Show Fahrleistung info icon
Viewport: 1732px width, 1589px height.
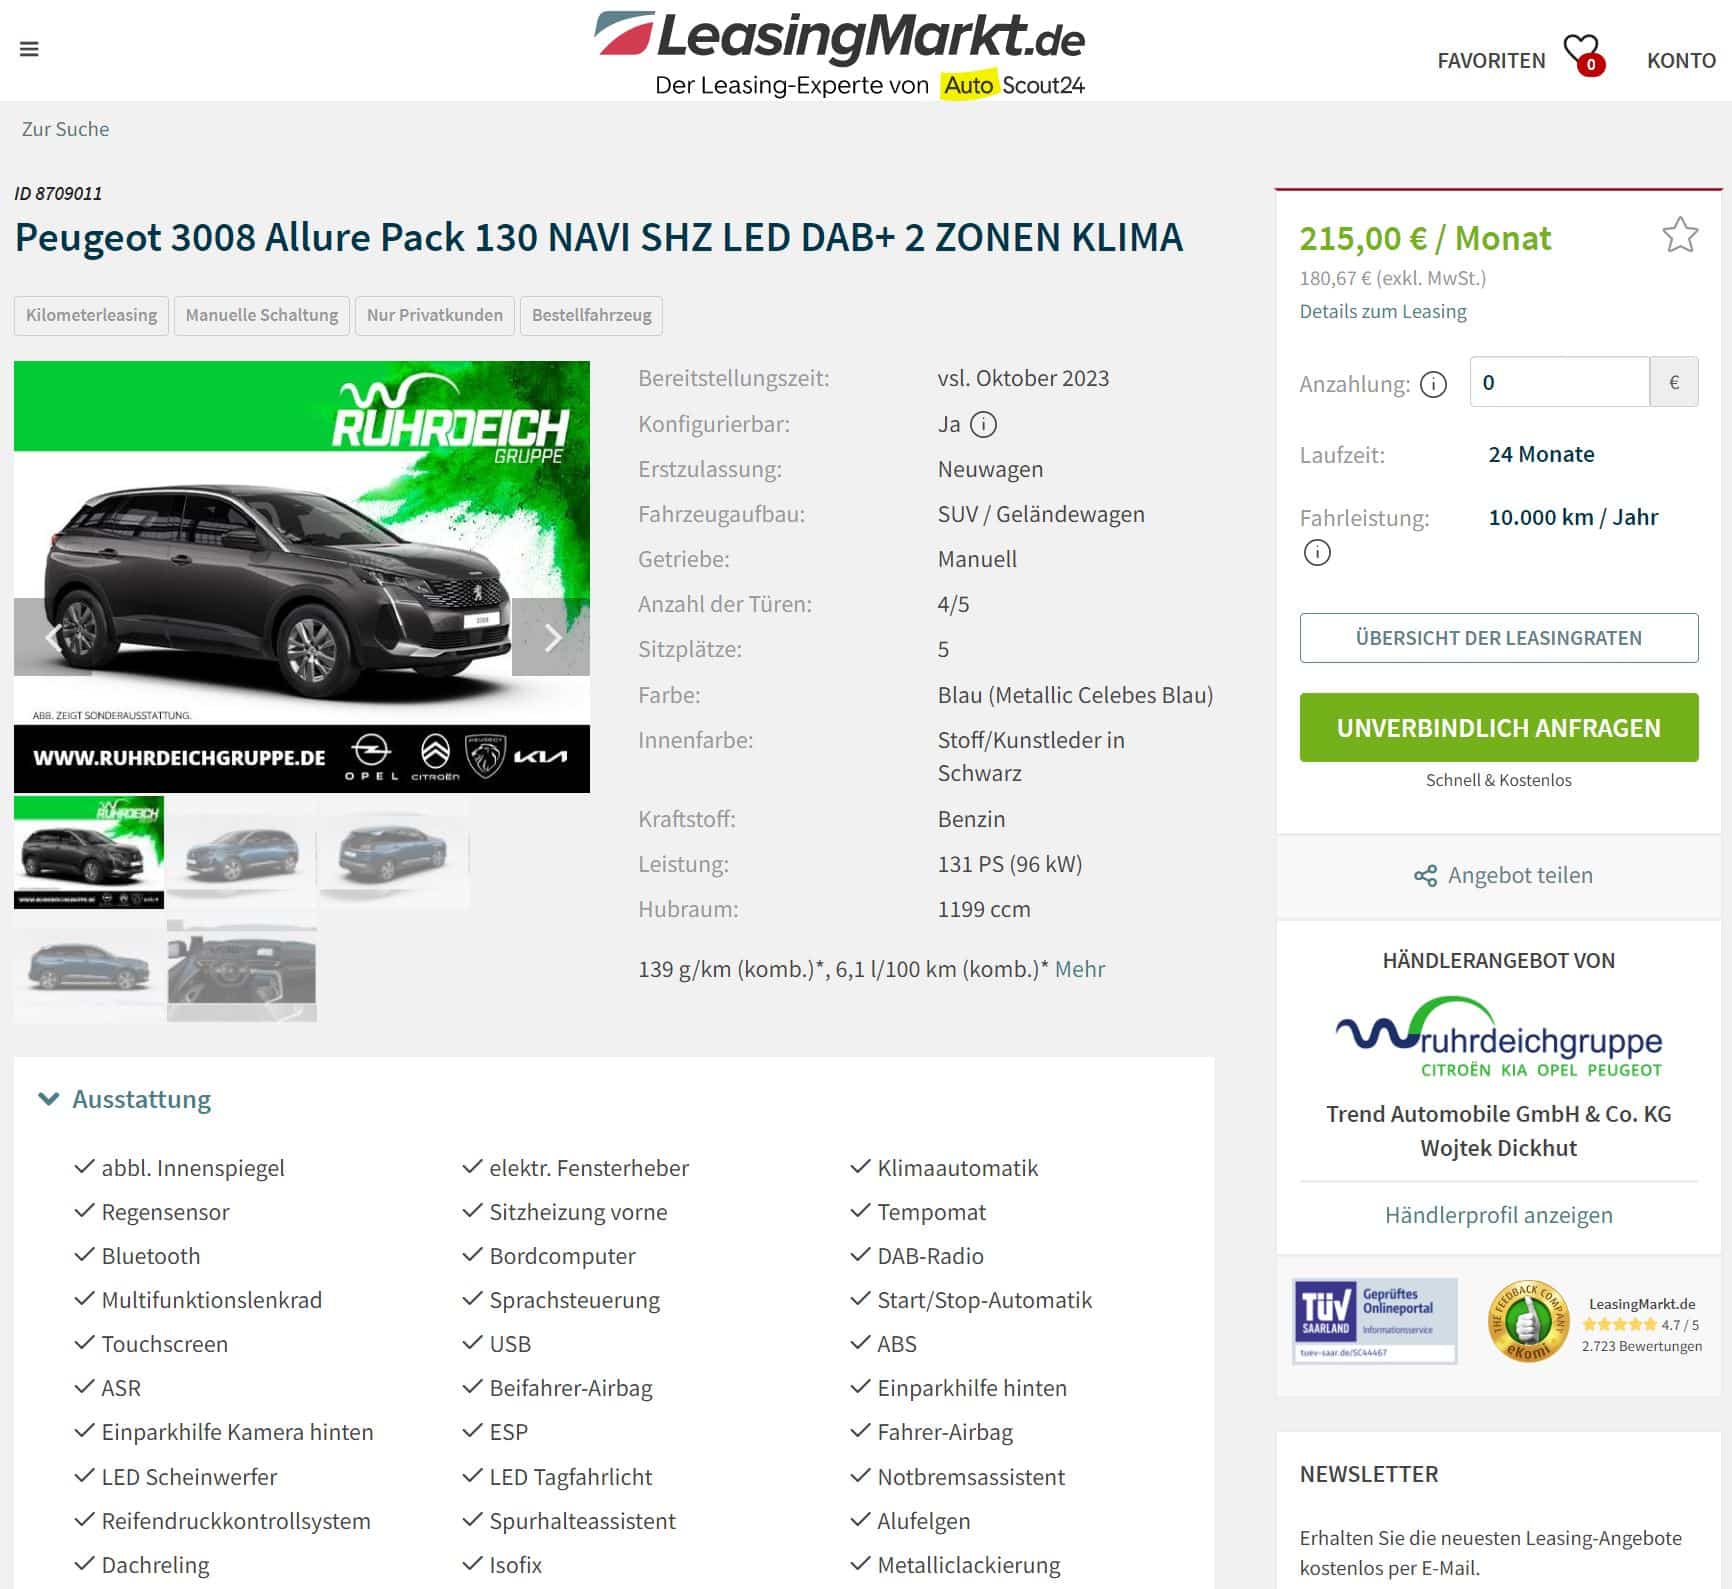[x=1317, y=552]
